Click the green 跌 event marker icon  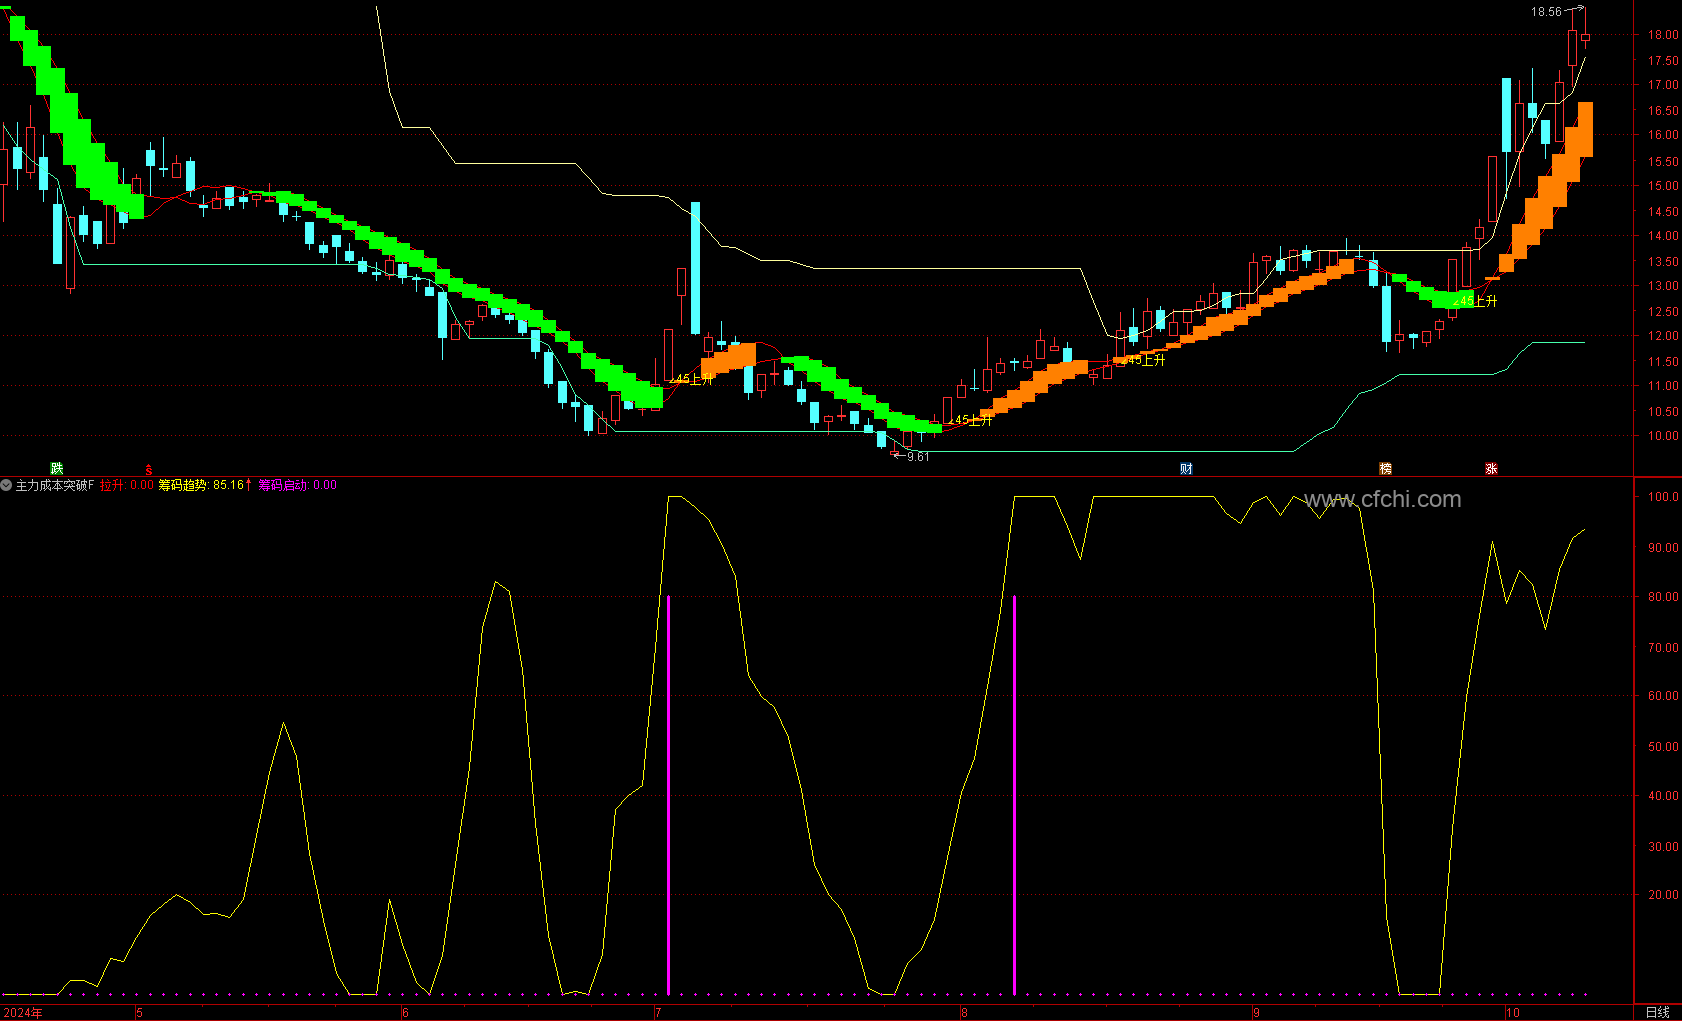click(x=57, y=469)
